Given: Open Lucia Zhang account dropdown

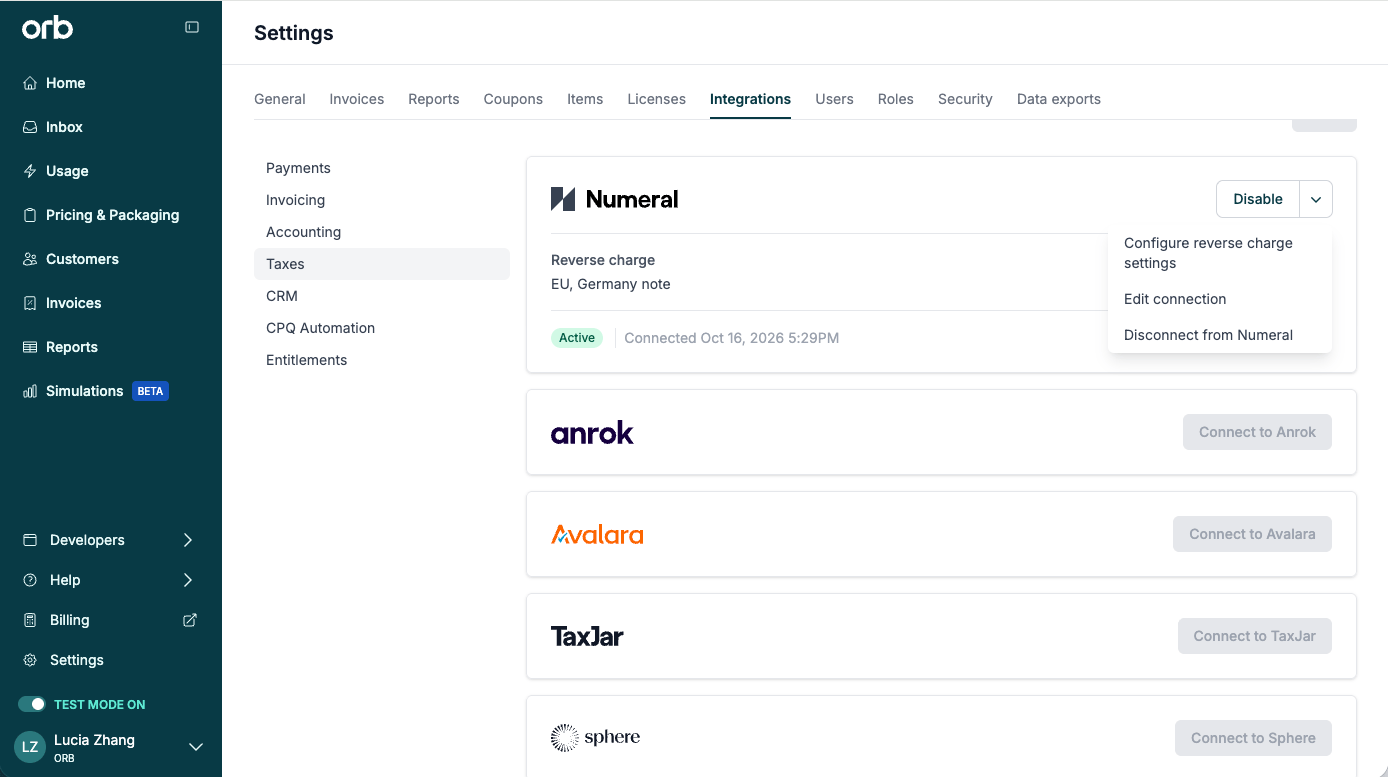Looking at the screenshot, I should coord(196,747).
